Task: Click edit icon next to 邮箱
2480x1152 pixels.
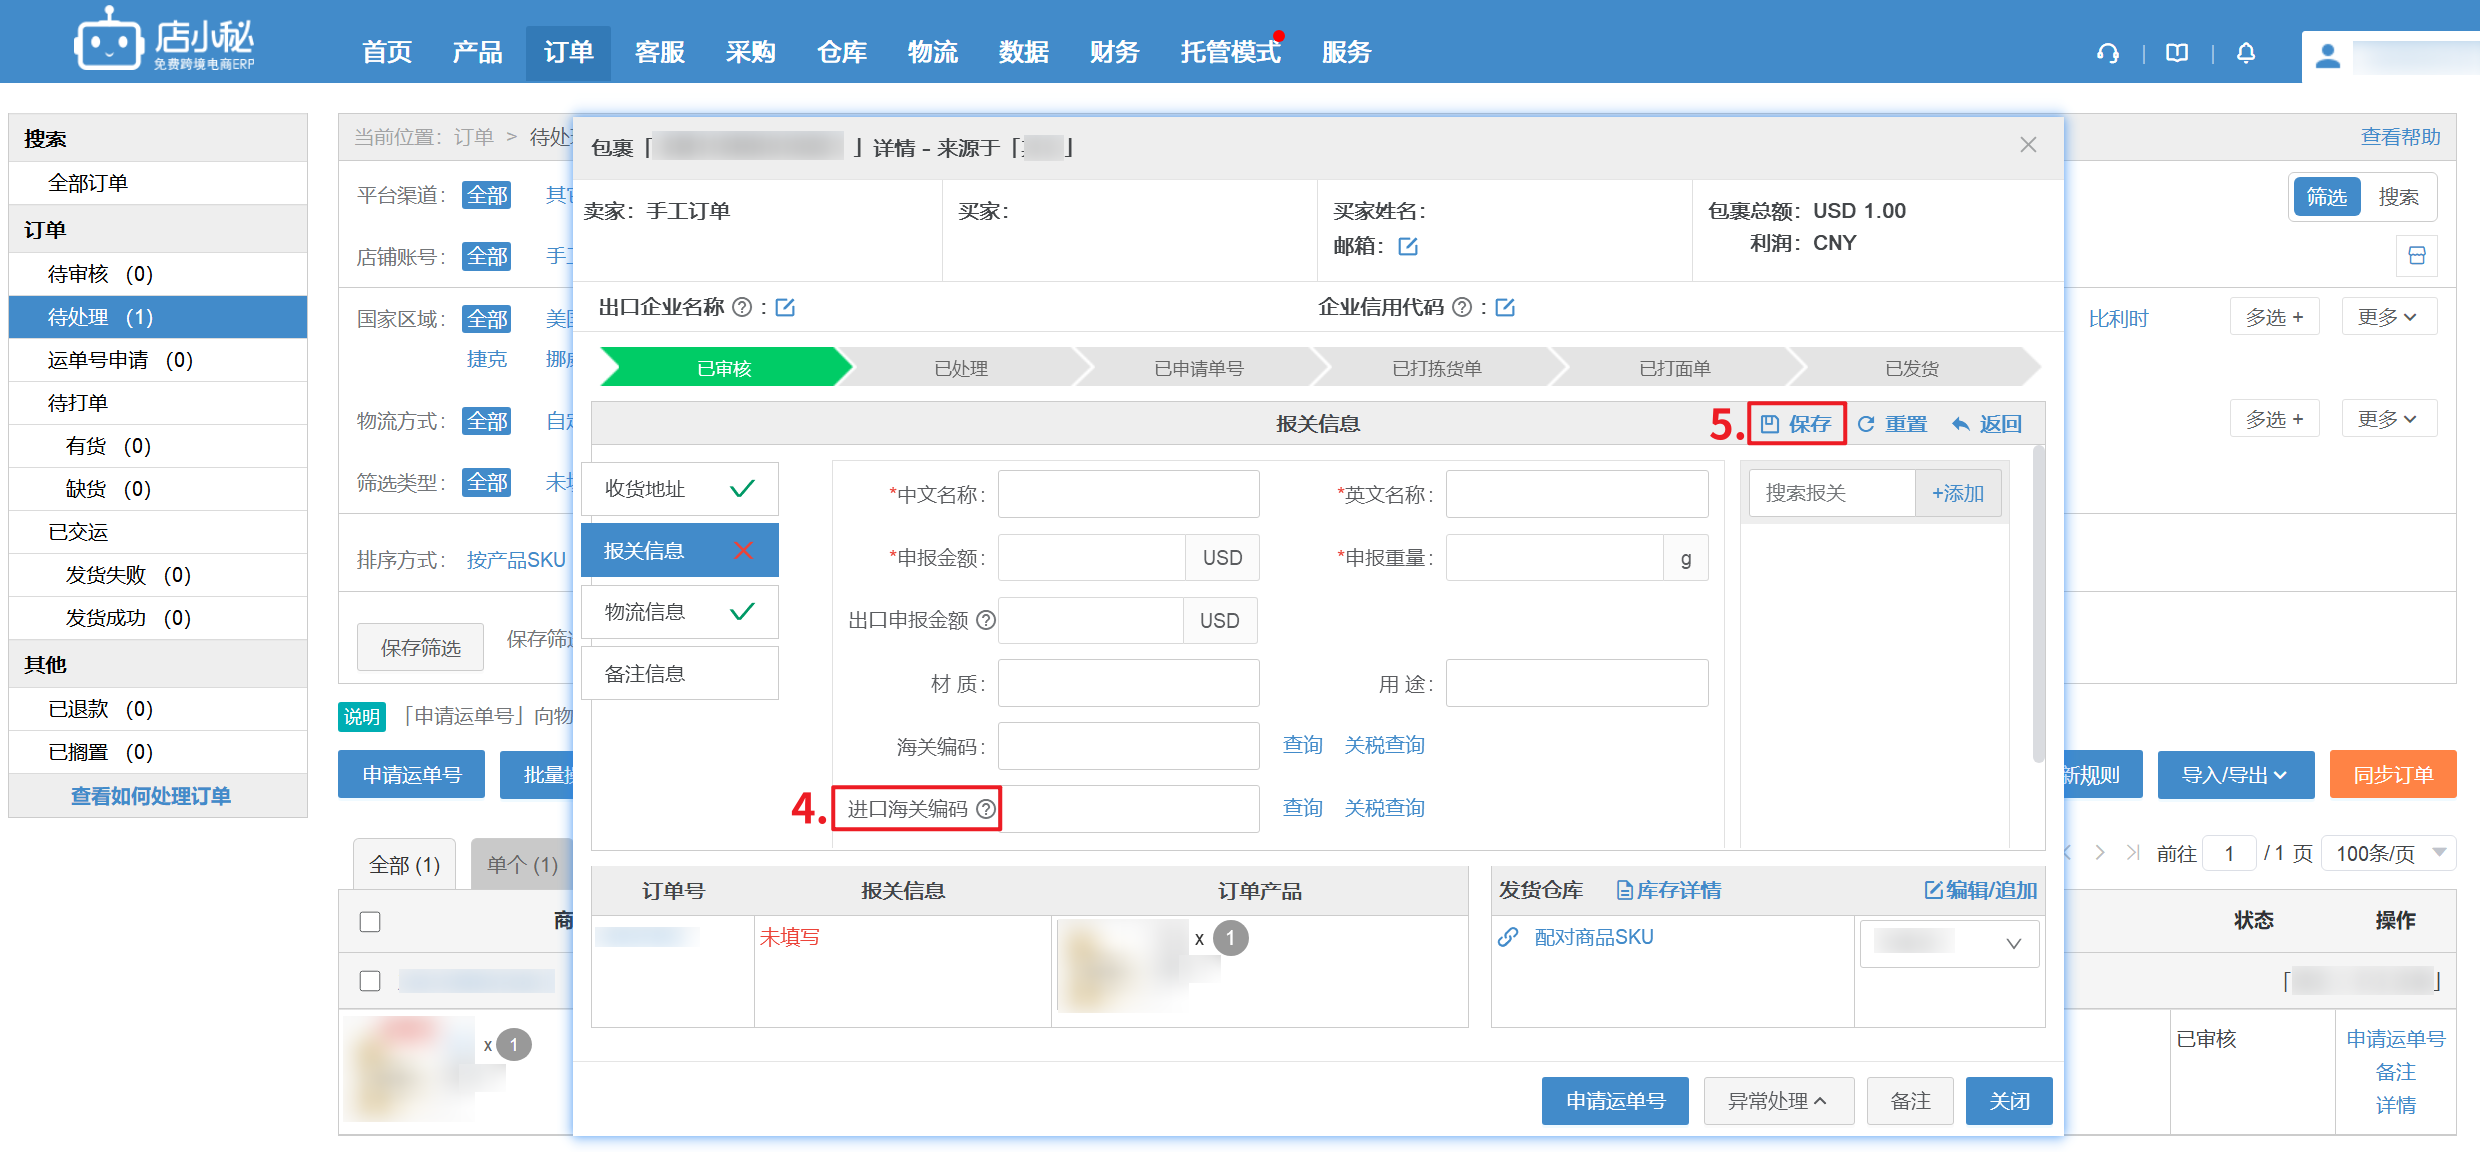Action: (1408, 246)
